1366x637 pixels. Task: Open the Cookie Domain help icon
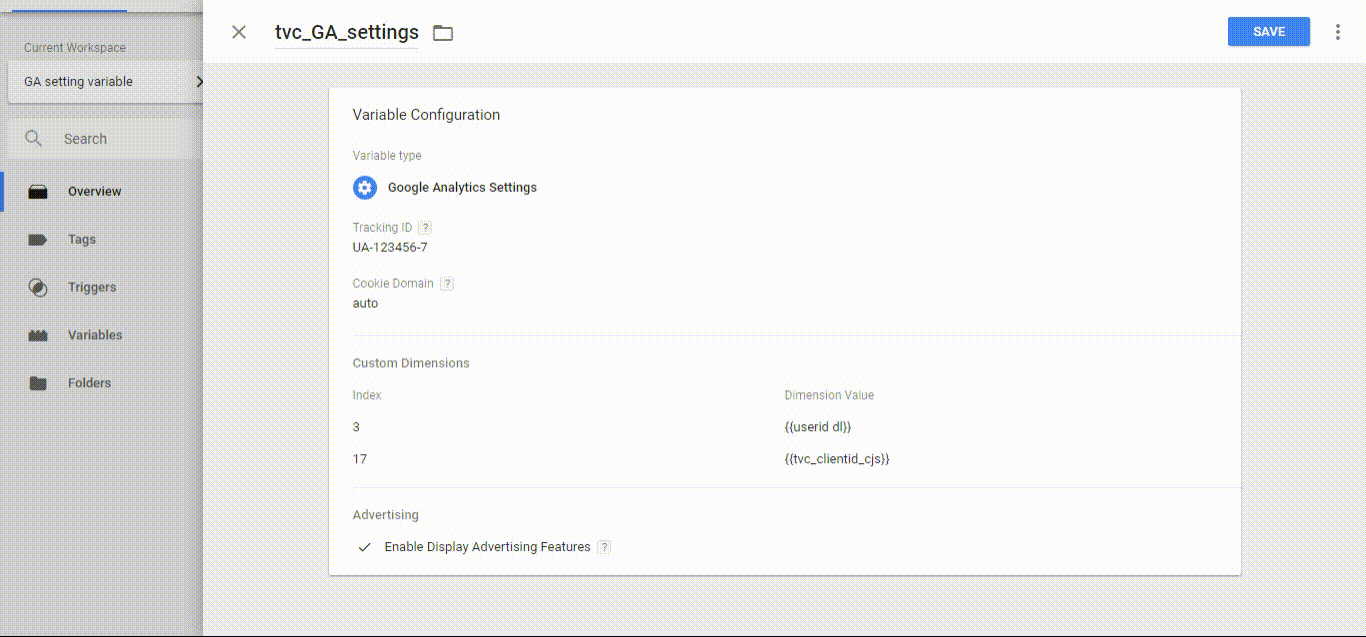click(447, 284)
